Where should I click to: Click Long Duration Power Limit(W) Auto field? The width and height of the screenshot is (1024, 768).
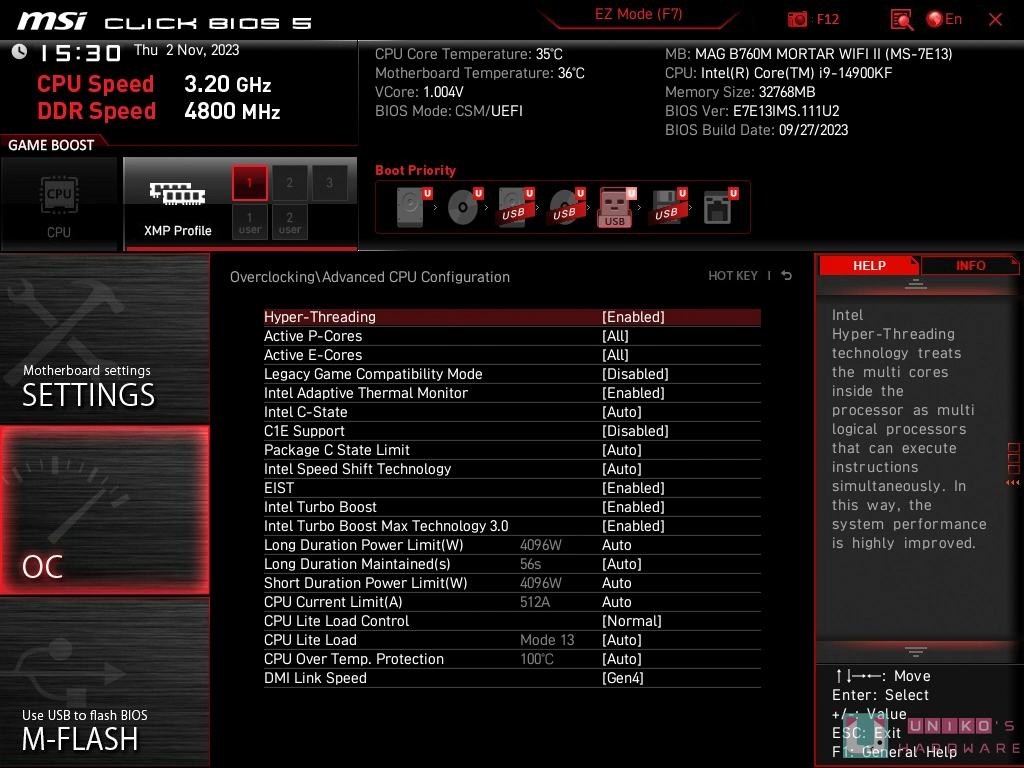coord(617,545)
